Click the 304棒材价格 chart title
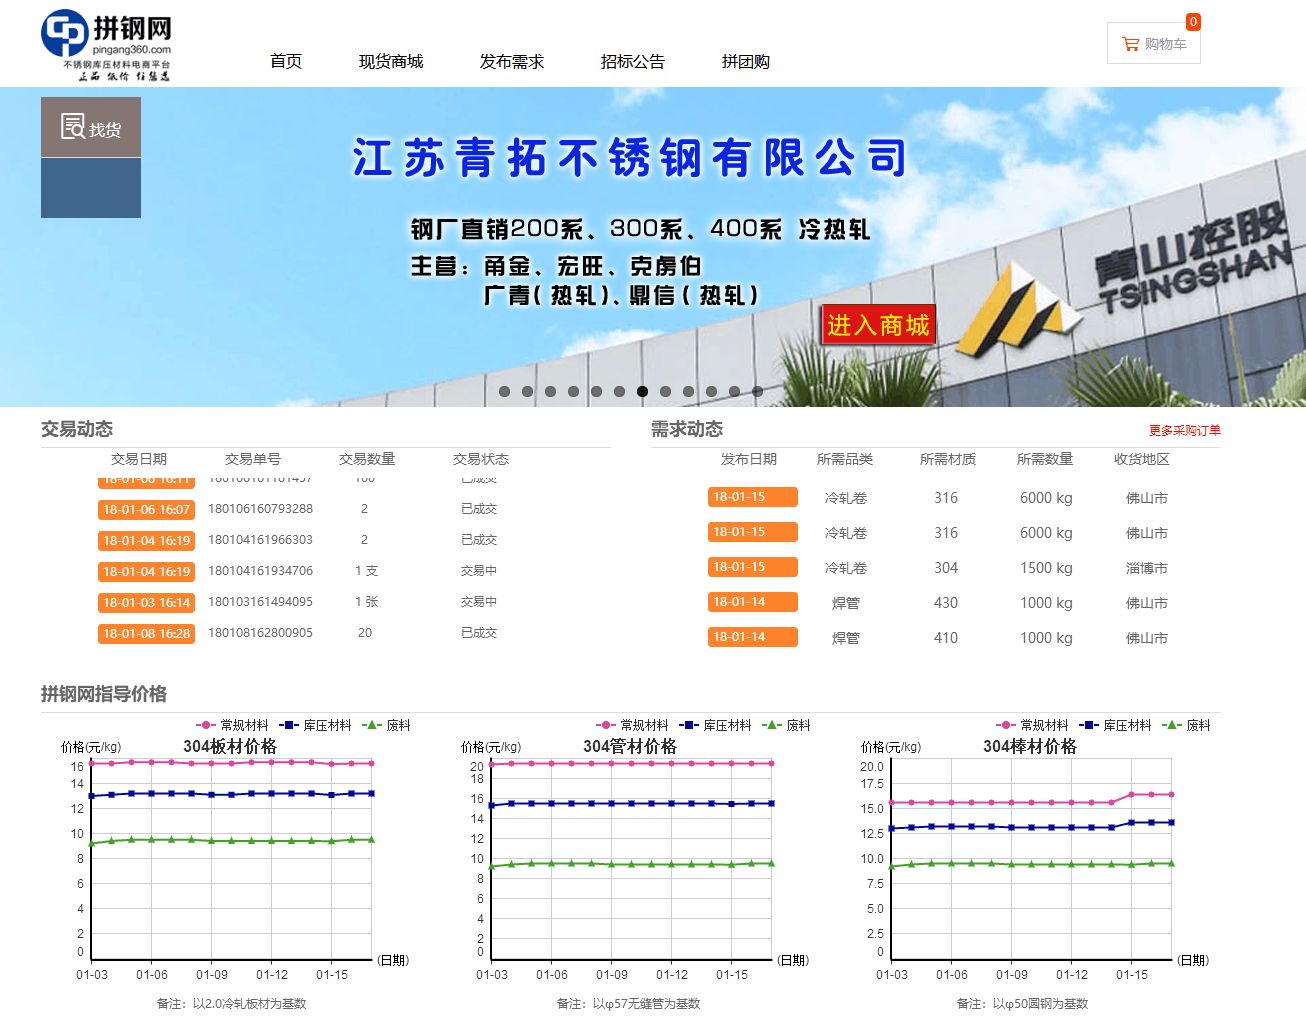Screen dimensions: 1306x1019 (1030, 746)
